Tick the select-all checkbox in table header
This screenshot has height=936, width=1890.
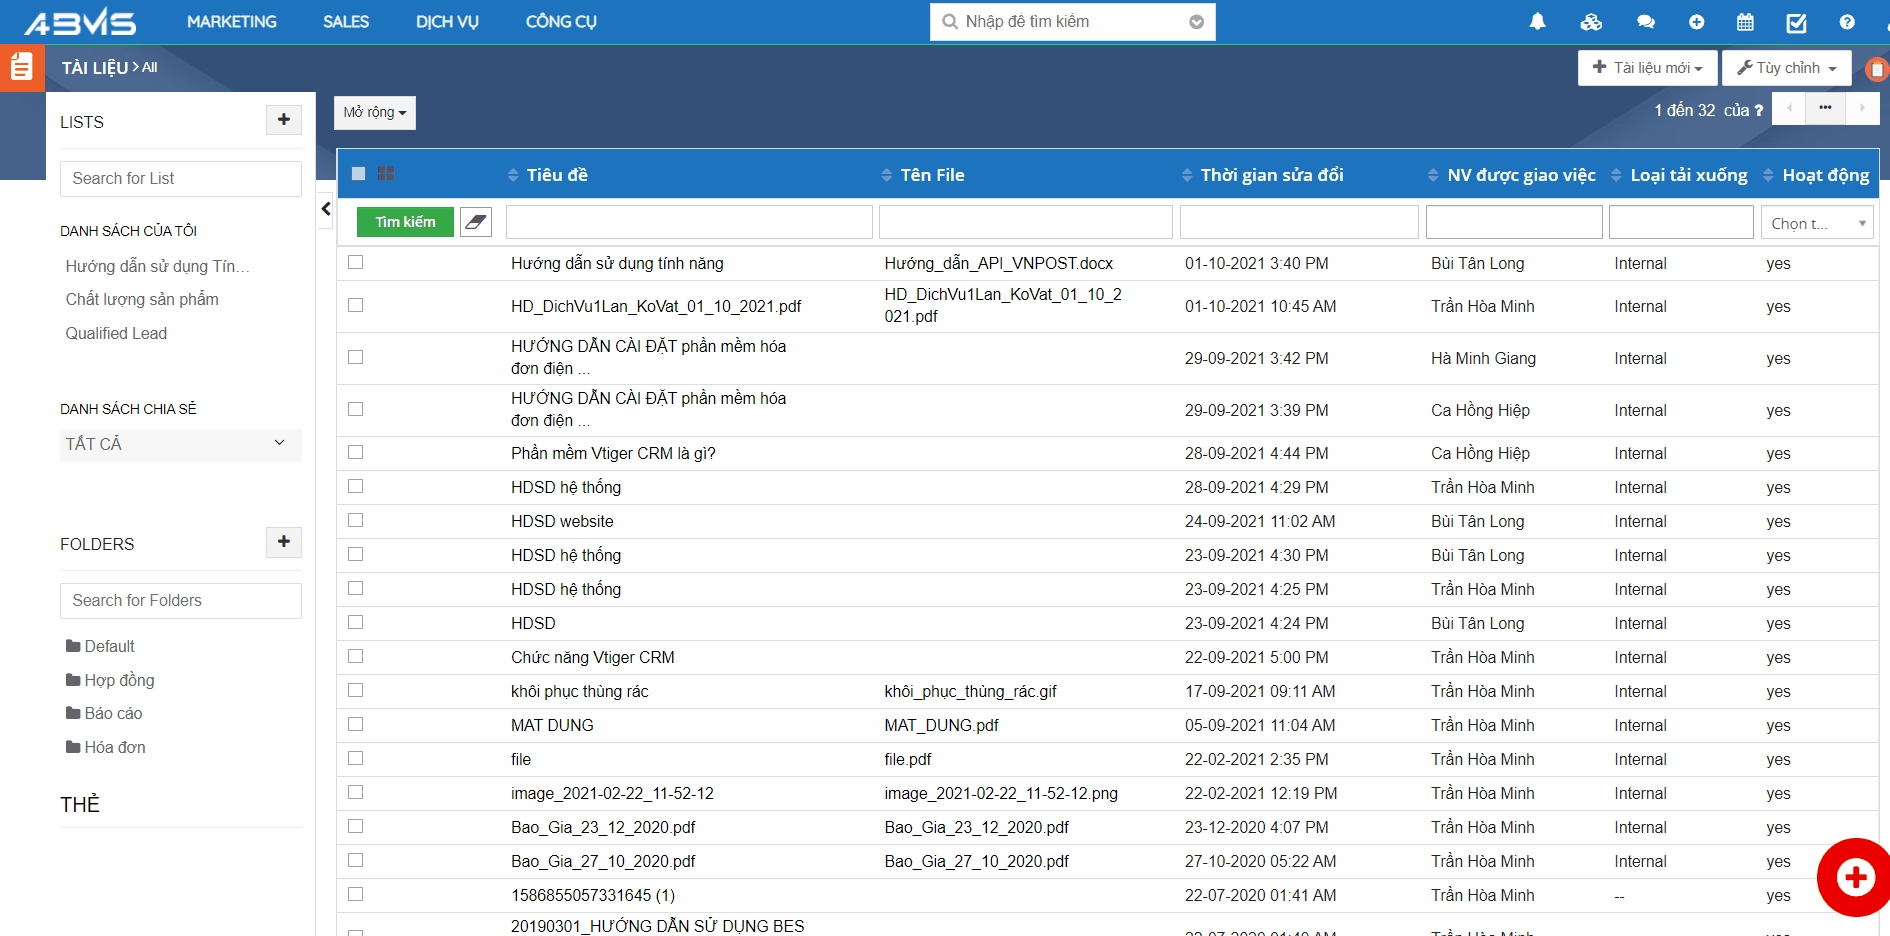pos(359,174)
